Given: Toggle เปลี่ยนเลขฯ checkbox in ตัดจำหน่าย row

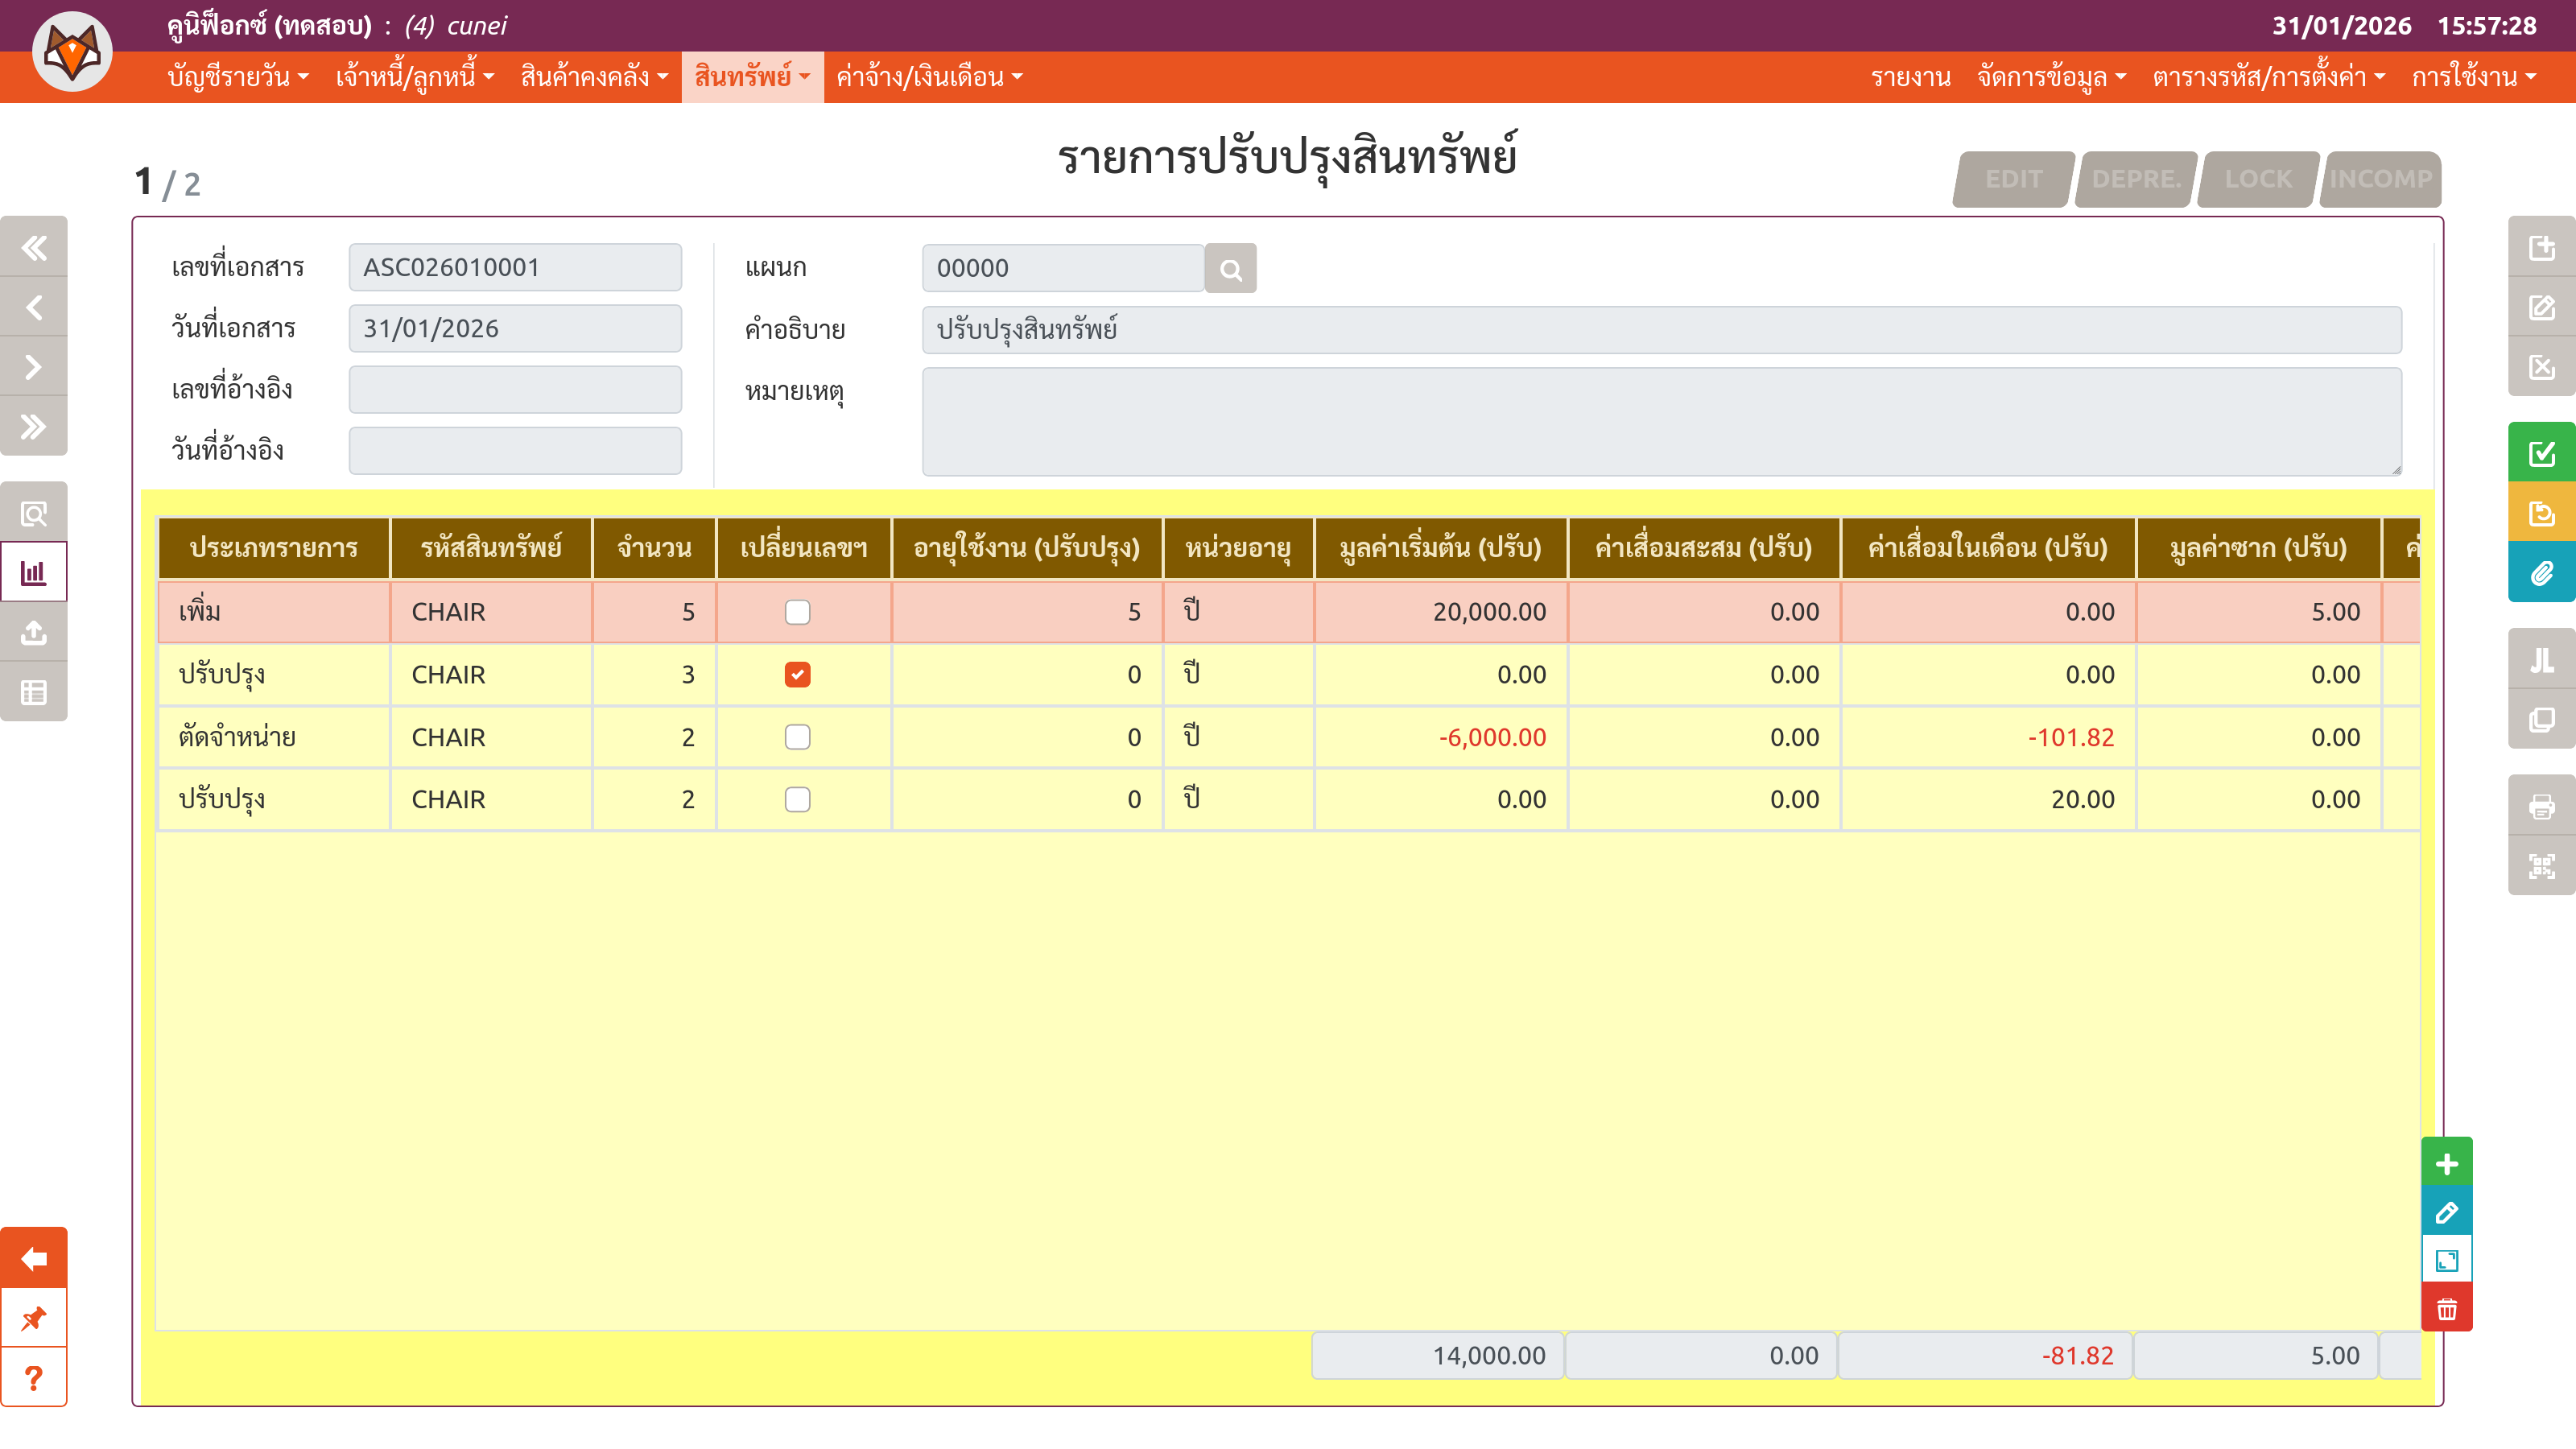Looking at the screenshot, I should pyautogui.click(x=797, y=737).
